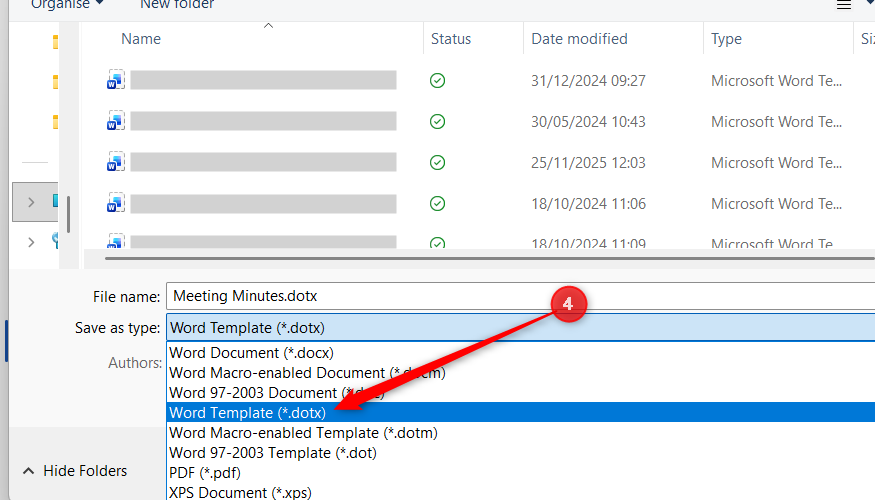Viewport: 875px width, 500px height.
Task: Open the Save as type combo box
Action: click(x=521, y=328)
